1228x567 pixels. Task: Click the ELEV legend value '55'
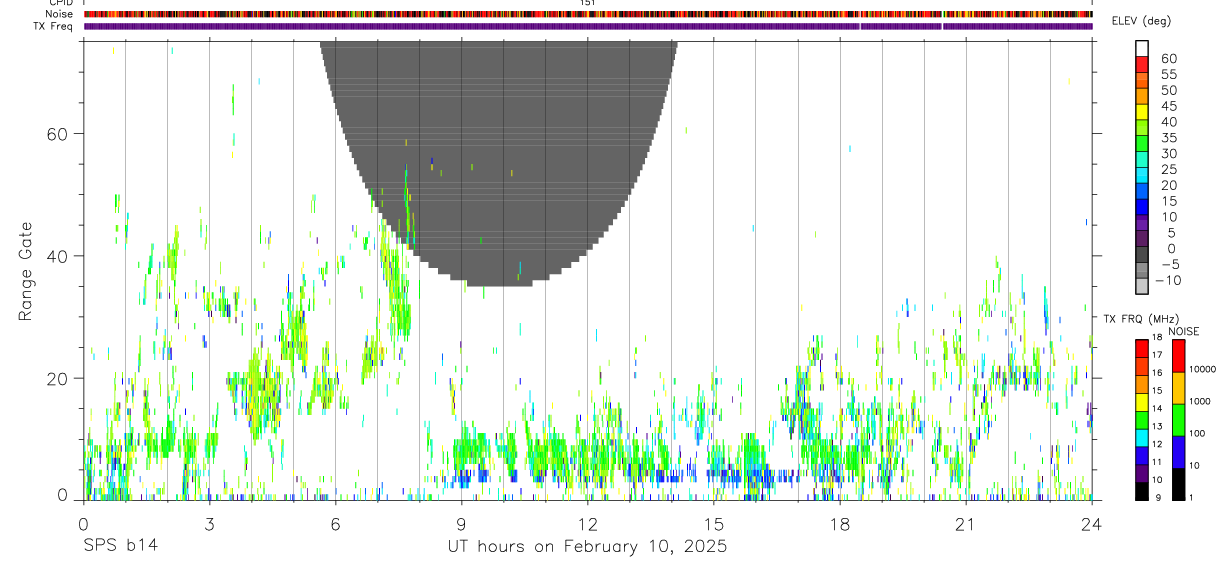[x=1168, y=75]
